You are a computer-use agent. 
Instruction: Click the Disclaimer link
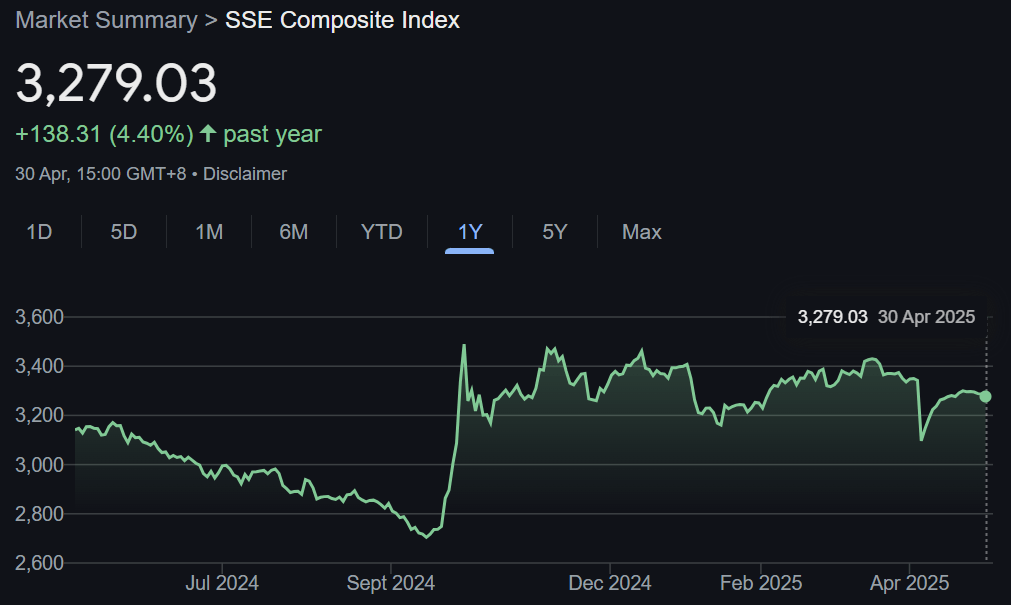243,173
